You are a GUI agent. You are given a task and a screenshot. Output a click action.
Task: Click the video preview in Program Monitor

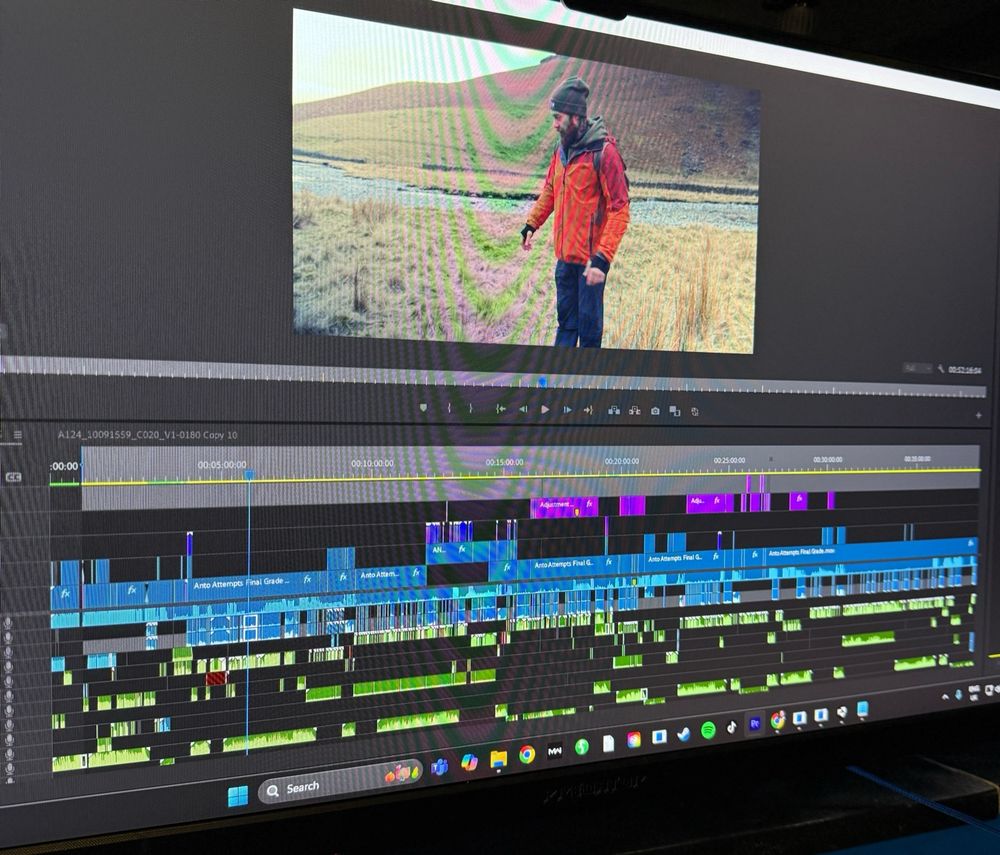(526, 181)
